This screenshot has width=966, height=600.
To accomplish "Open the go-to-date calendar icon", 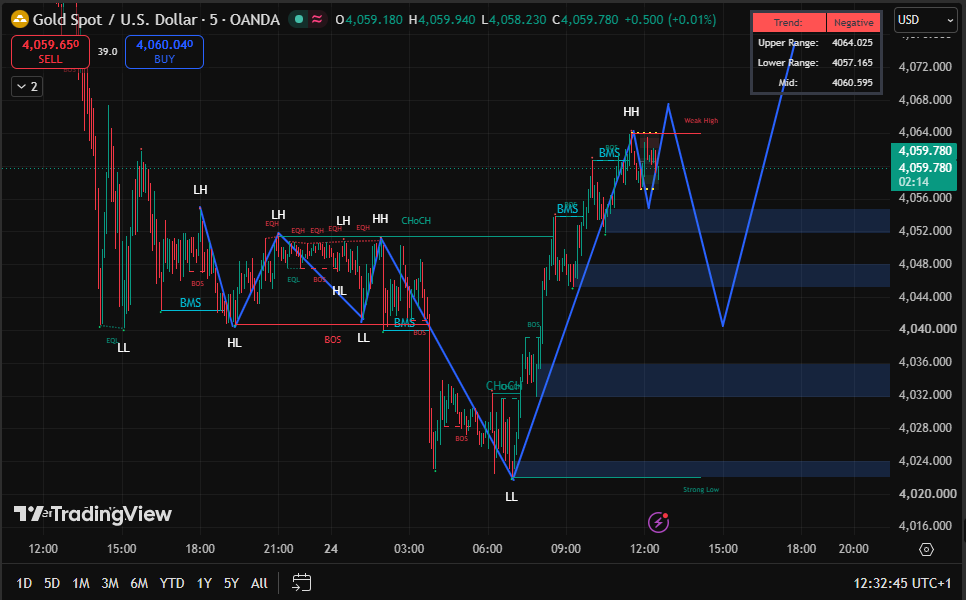I will (x=302, y=583).
